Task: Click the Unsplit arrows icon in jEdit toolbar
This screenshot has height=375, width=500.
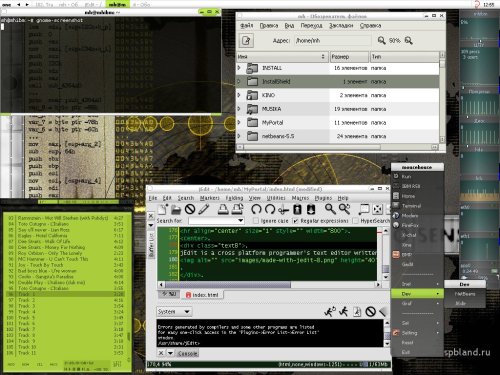Action: [377, 209]
